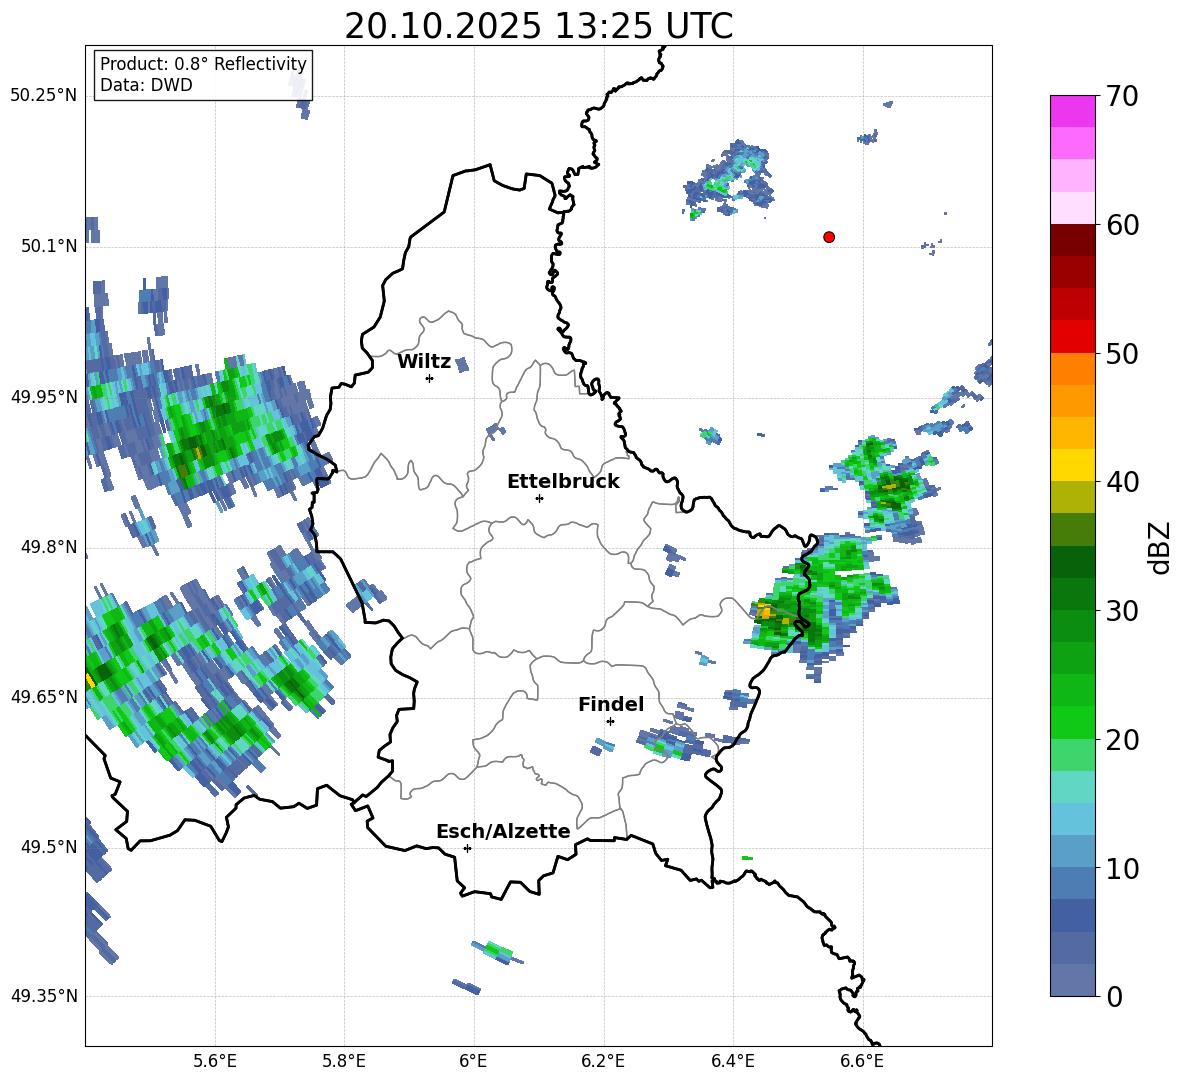The height and width of the screenshot is (1081, 1184).
Task: Click the 49.35°N latitude label
Action: [44, 996]
